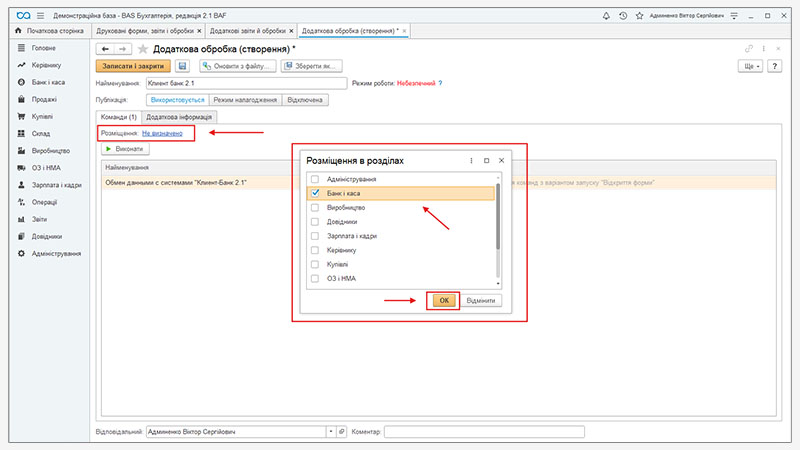
Task: Switch to the Додаткова інформація tab
Action: tap(179, 117)
